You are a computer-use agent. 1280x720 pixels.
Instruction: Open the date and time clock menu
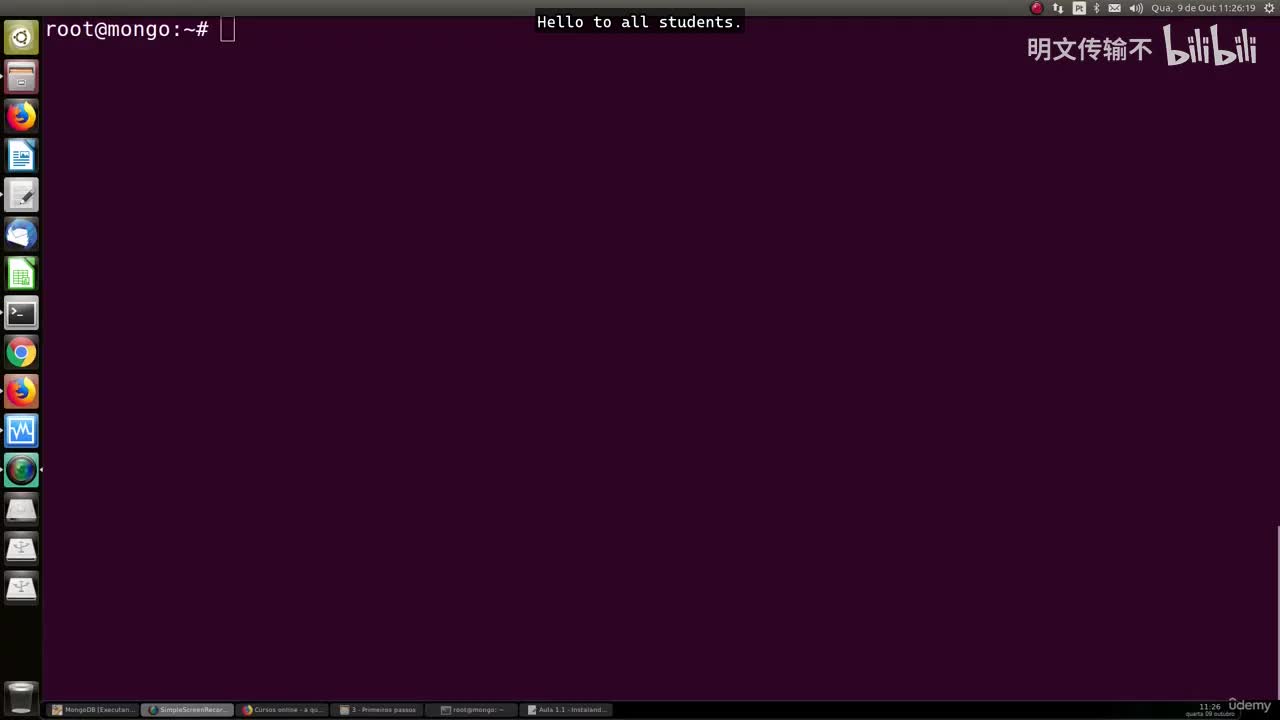1203,8
